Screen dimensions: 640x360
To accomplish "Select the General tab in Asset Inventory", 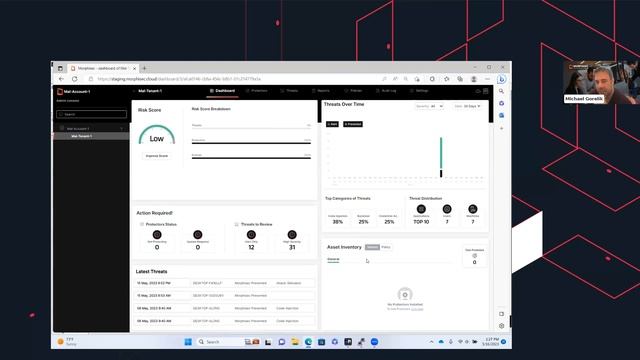I will [x=333, y=260].
